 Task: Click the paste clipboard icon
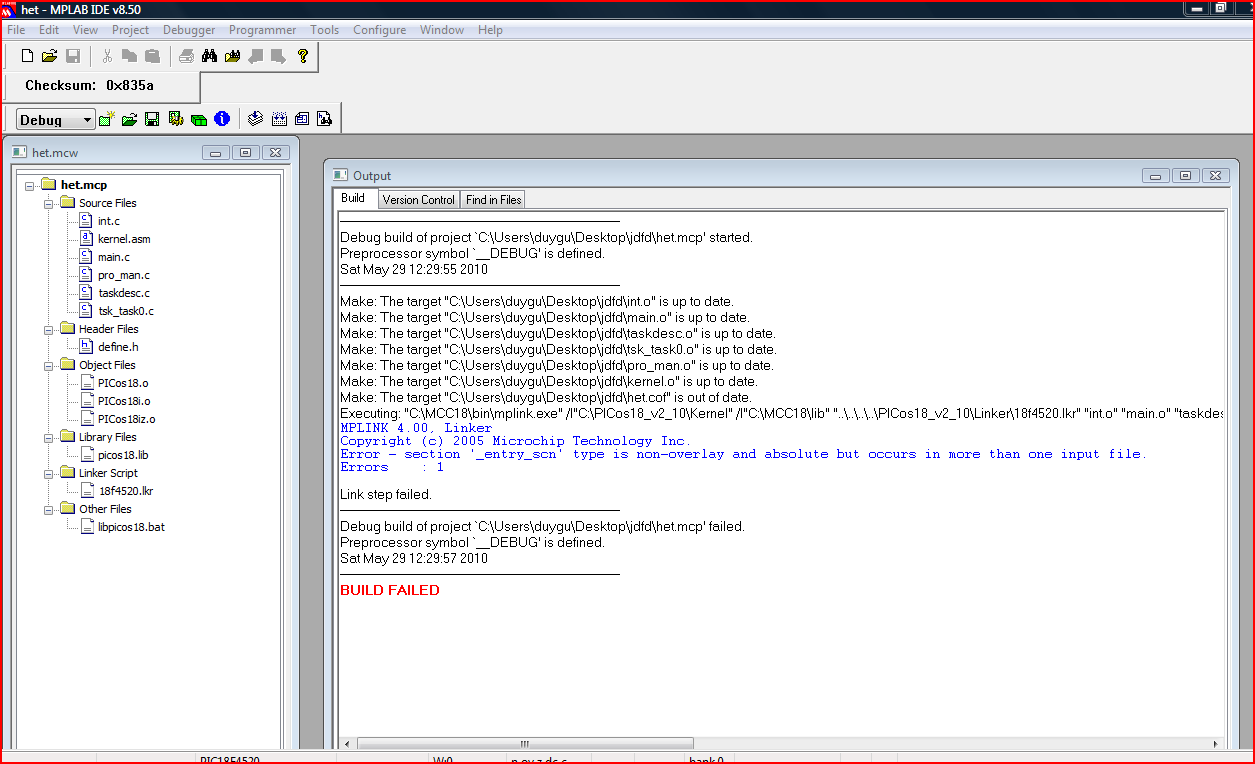pos(152,56)
